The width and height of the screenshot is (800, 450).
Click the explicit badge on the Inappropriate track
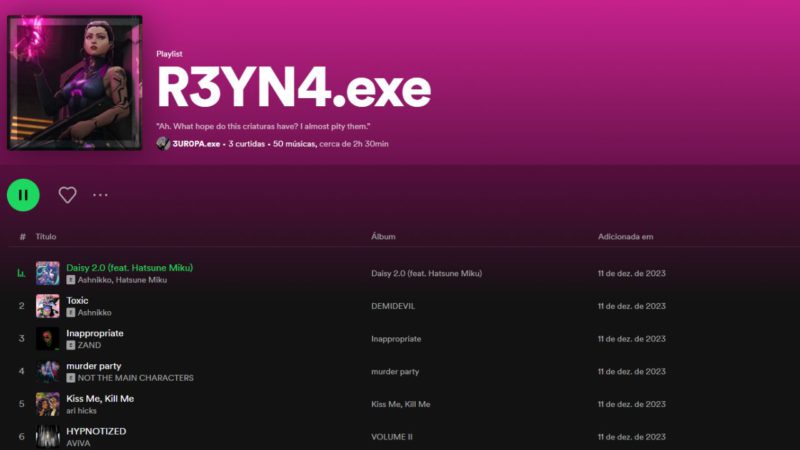70,345
